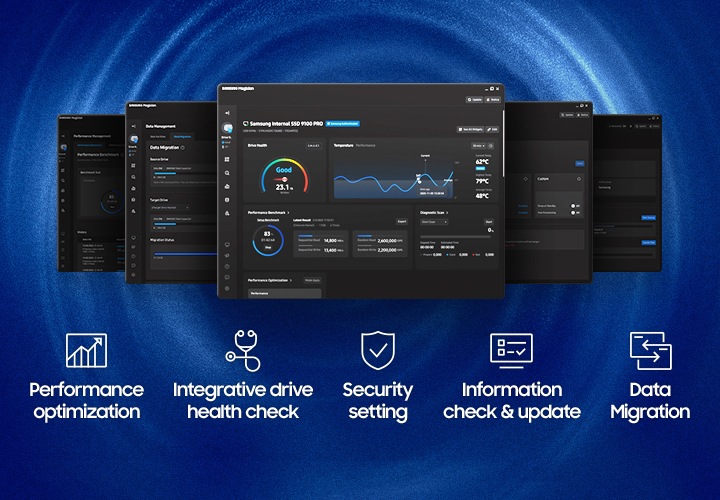
Task: Open the help circle icon in front sidebar
Action: pos(227,267)
